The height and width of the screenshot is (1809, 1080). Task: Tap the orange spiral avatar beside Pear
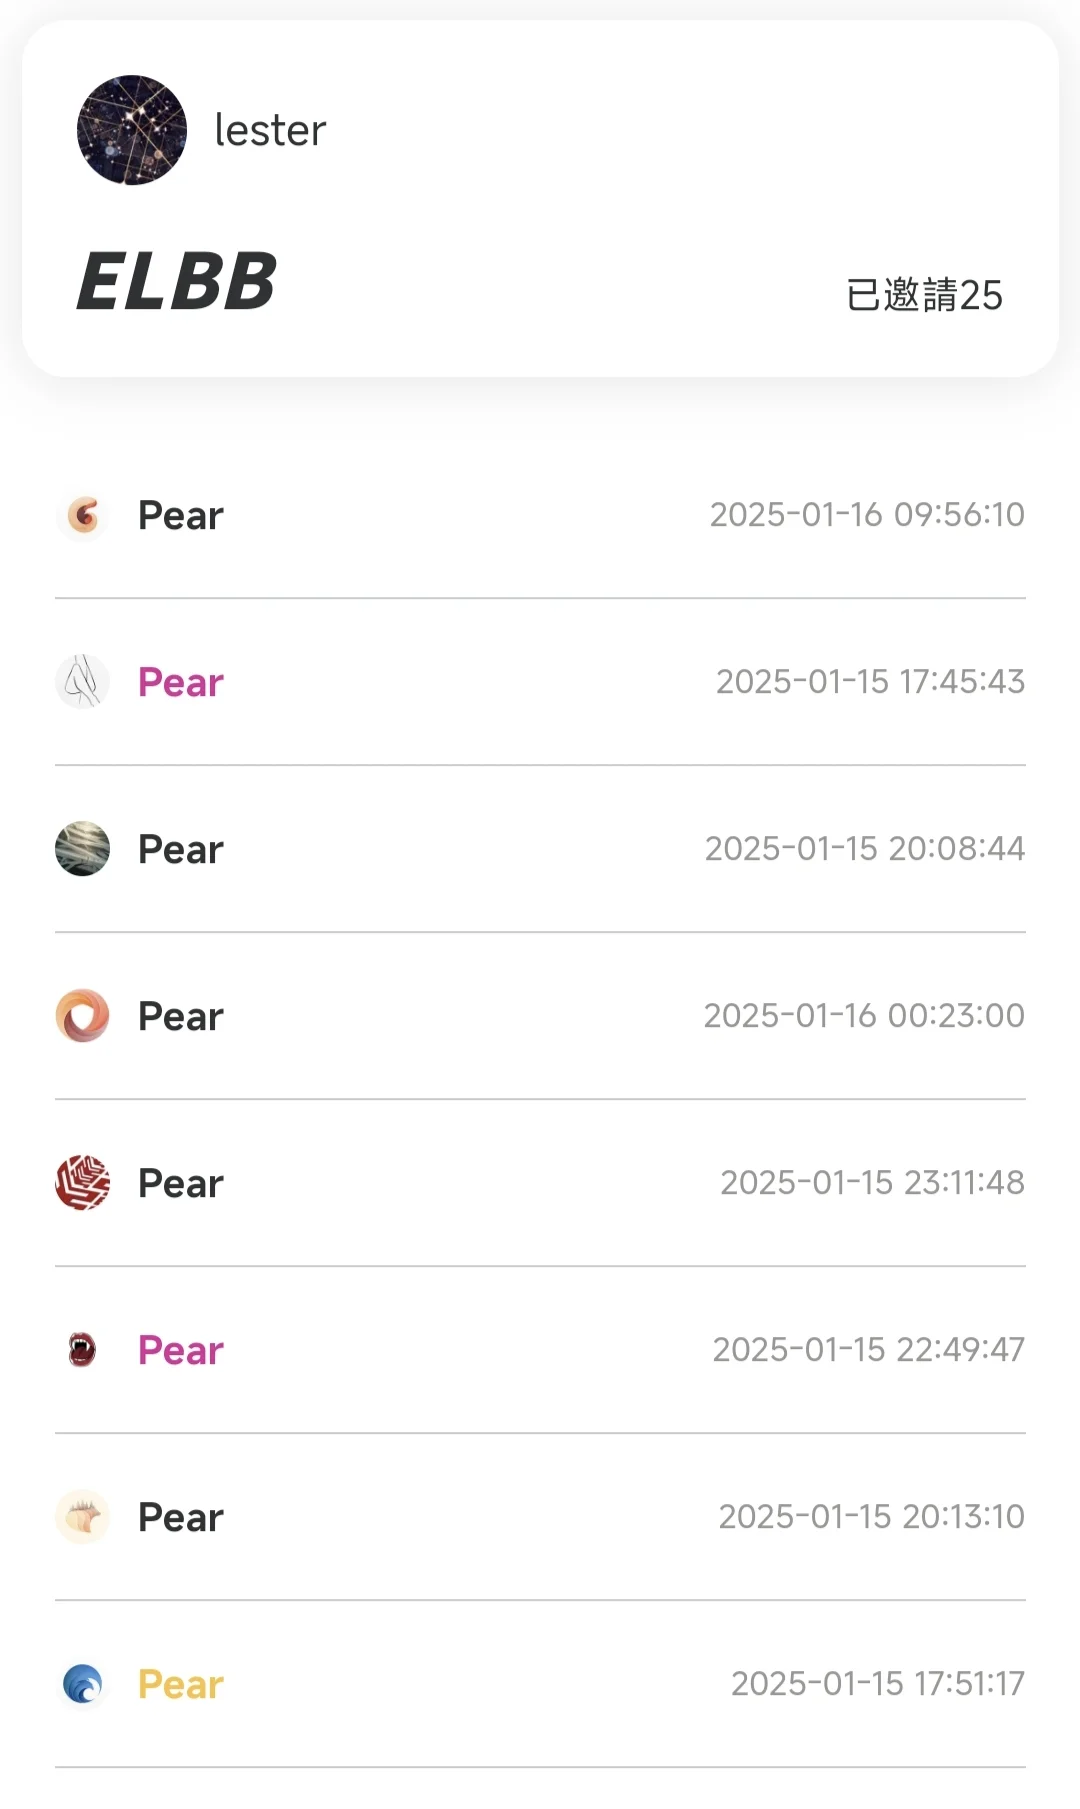coord(83,516)
